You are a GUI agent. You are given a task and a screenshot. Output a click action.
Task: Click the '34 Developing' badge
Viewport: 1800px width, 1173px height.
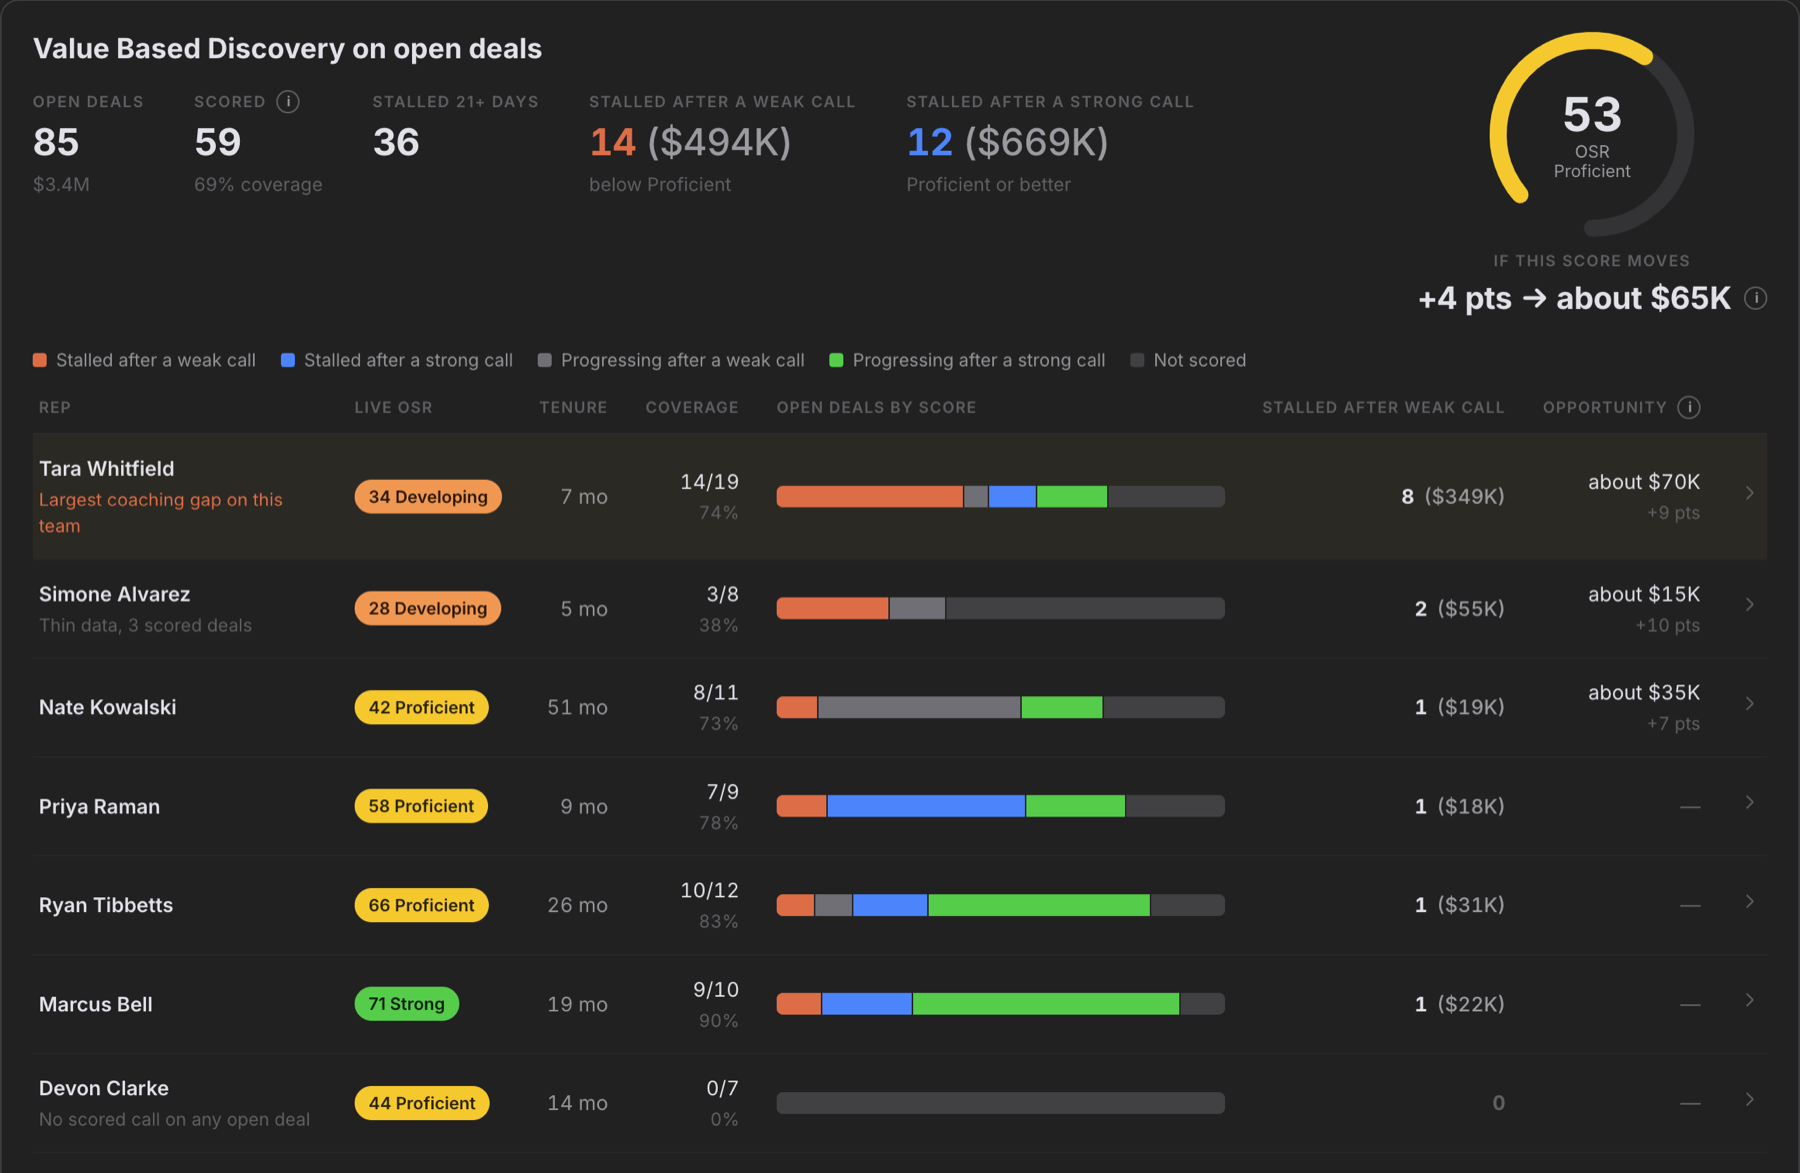tap(428, 497)
